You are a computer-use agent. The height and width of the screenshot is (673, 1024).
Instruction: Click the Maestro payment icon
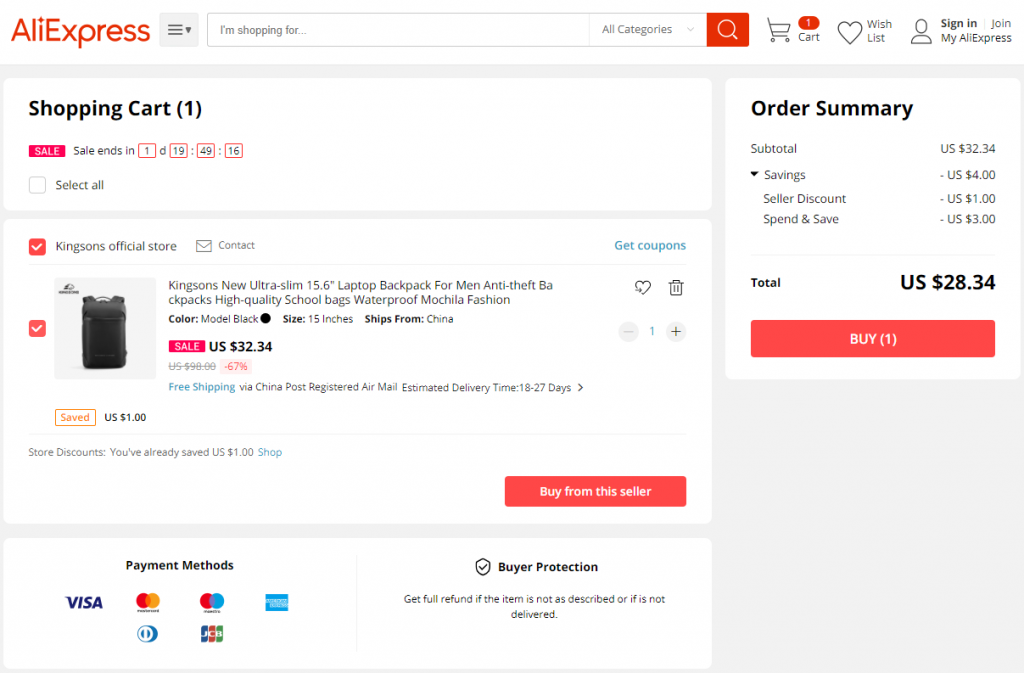click(212, 602)
